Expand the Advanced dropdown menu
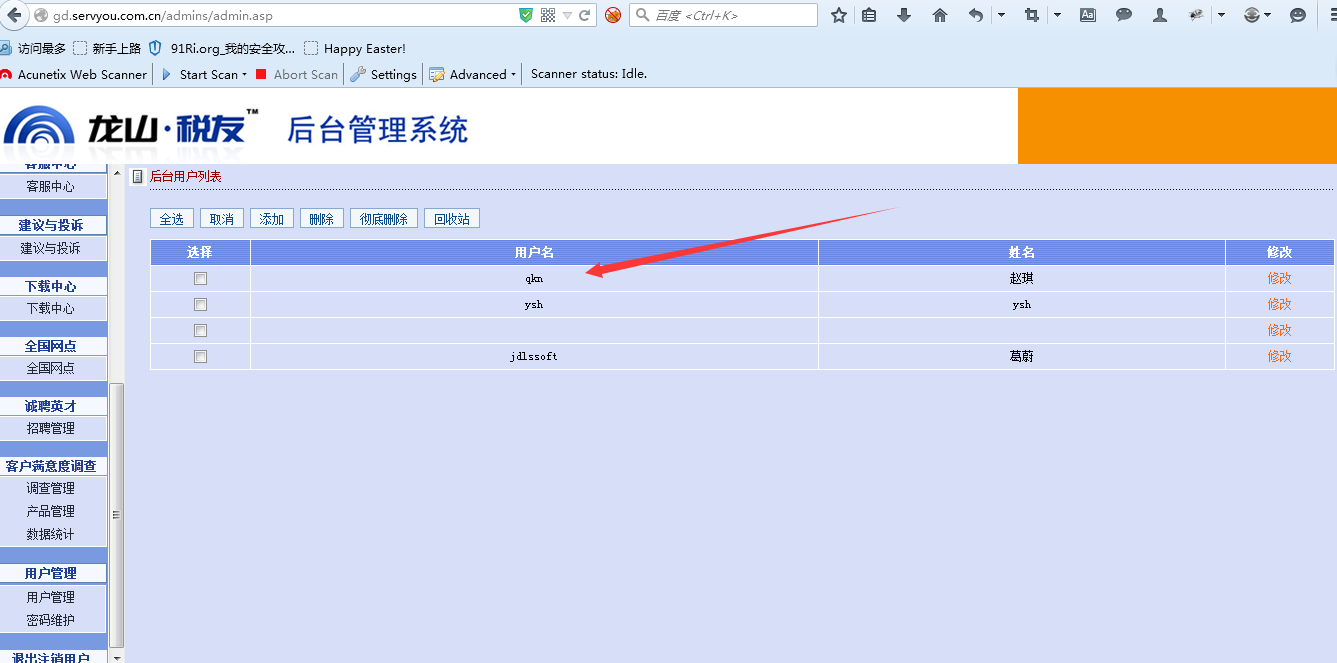 tap(513, 75)
